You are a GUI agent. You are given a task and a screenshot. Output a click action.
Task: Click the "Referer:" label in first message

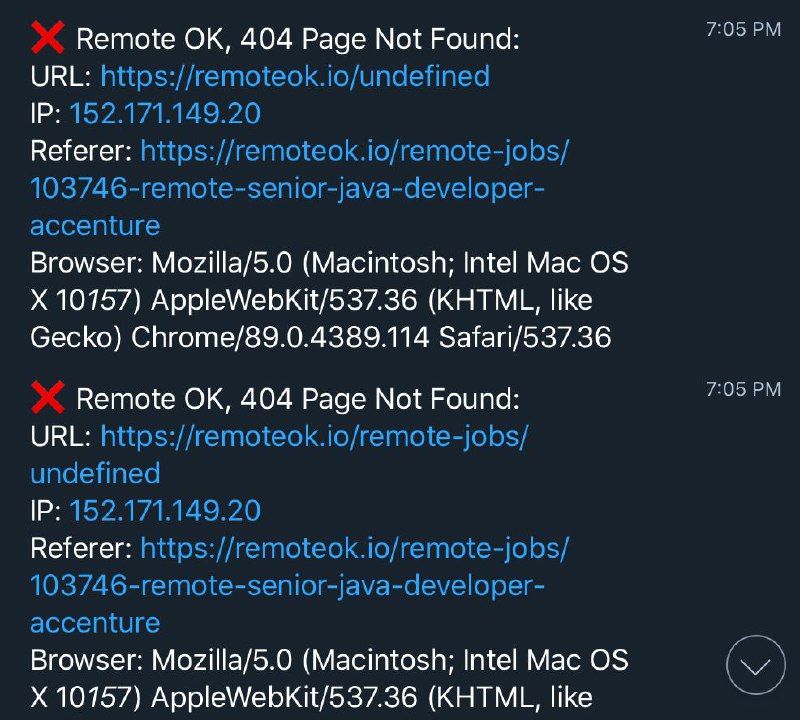point(82,151)
